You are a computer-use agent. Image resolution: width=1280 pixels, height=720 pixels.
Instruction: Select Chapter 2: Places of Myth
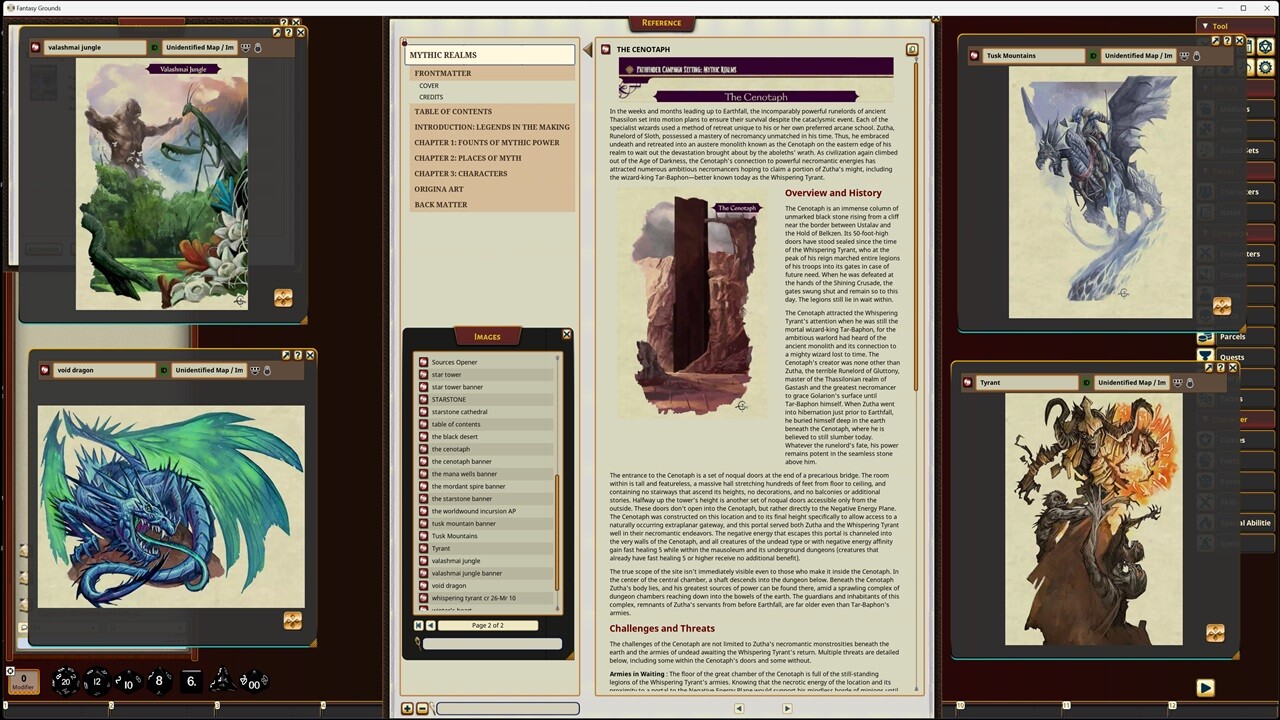468,158
